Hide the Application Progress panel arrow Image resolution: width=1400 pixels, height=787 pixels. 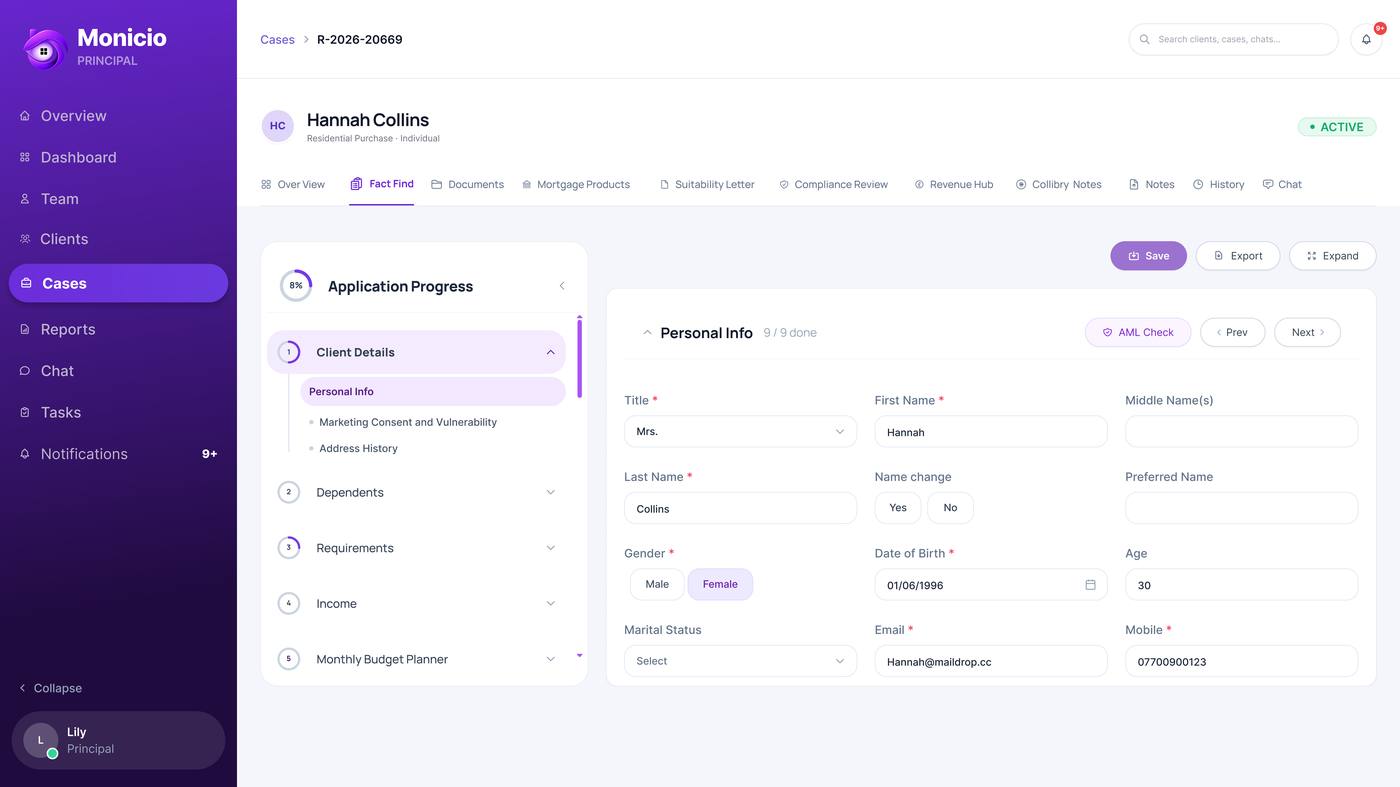pyautogui.click(x=562, y=286)
